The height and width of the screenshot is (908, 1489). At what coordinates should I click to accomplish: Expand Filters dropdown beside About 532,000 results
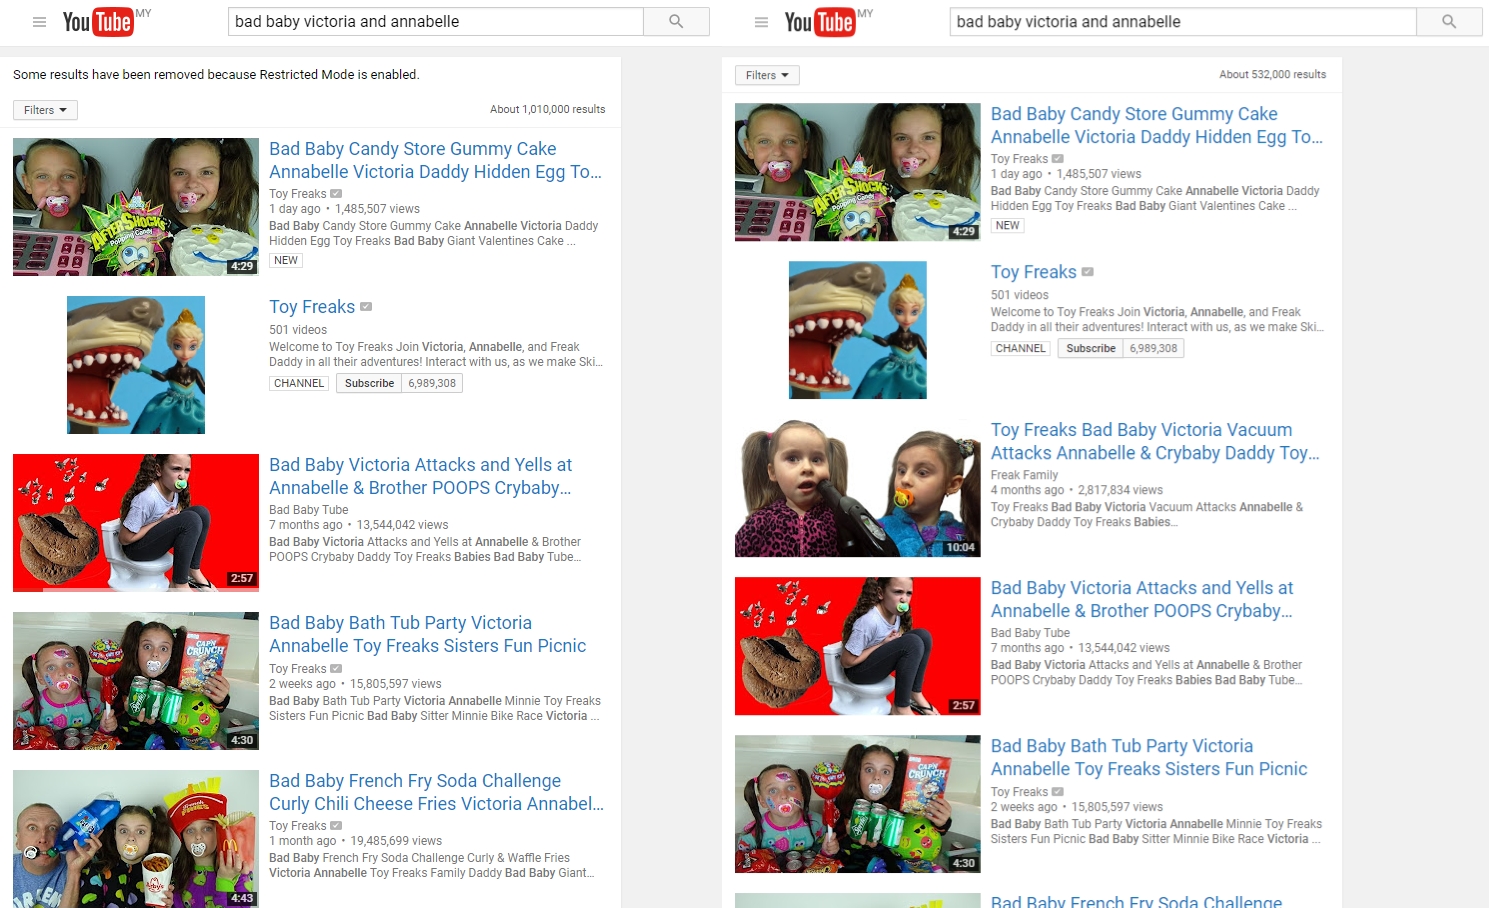(767, 75)
